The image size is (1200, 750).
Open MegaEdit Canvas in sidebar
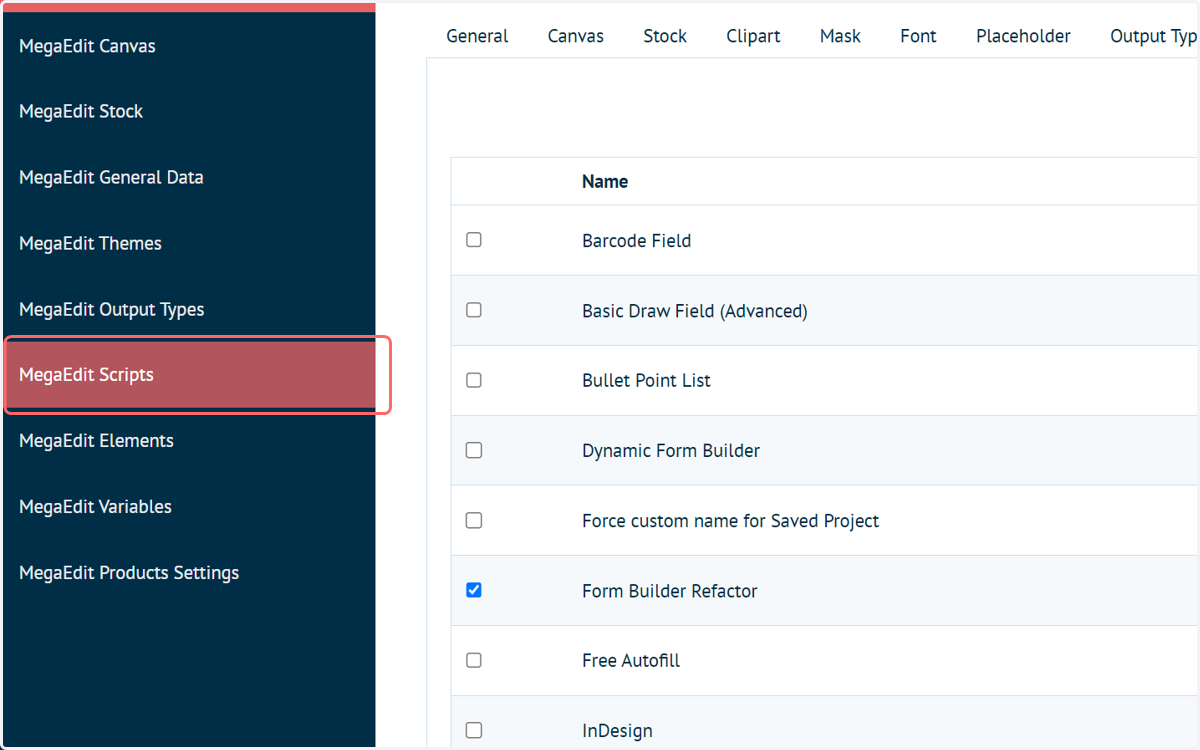point(87,46)
